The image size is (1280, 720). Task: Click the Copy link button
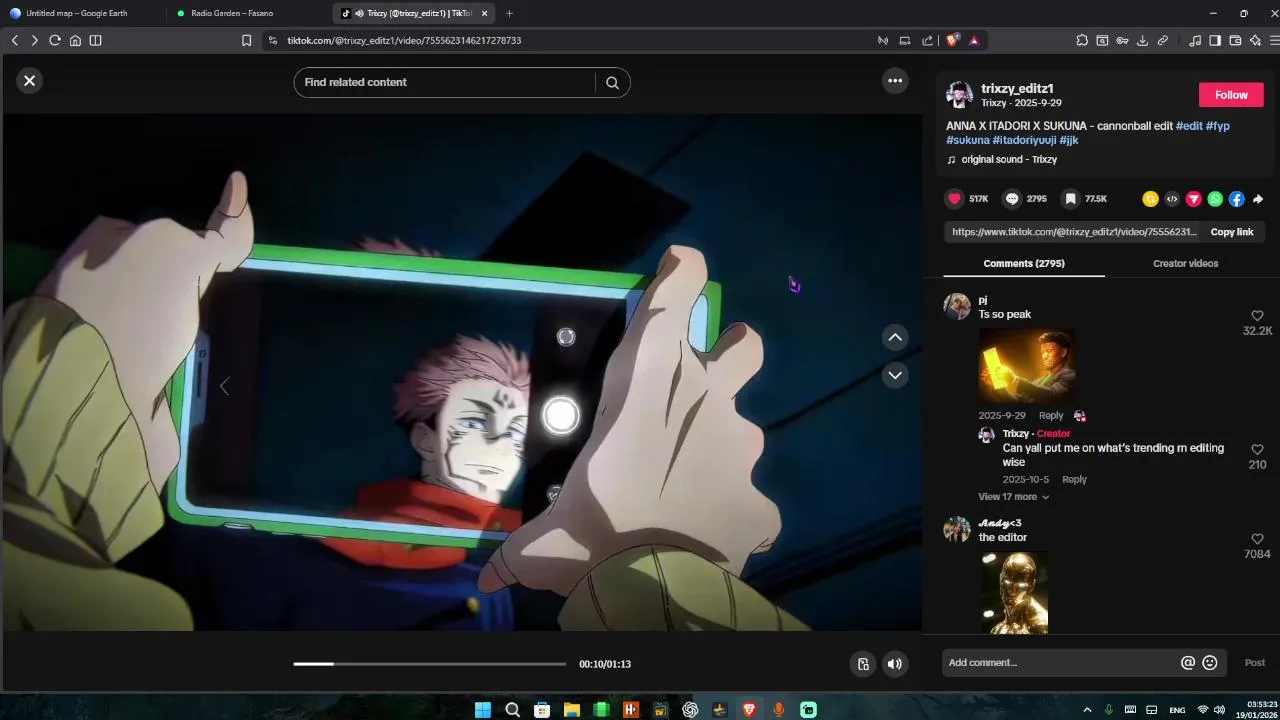tap(1232, 232)
